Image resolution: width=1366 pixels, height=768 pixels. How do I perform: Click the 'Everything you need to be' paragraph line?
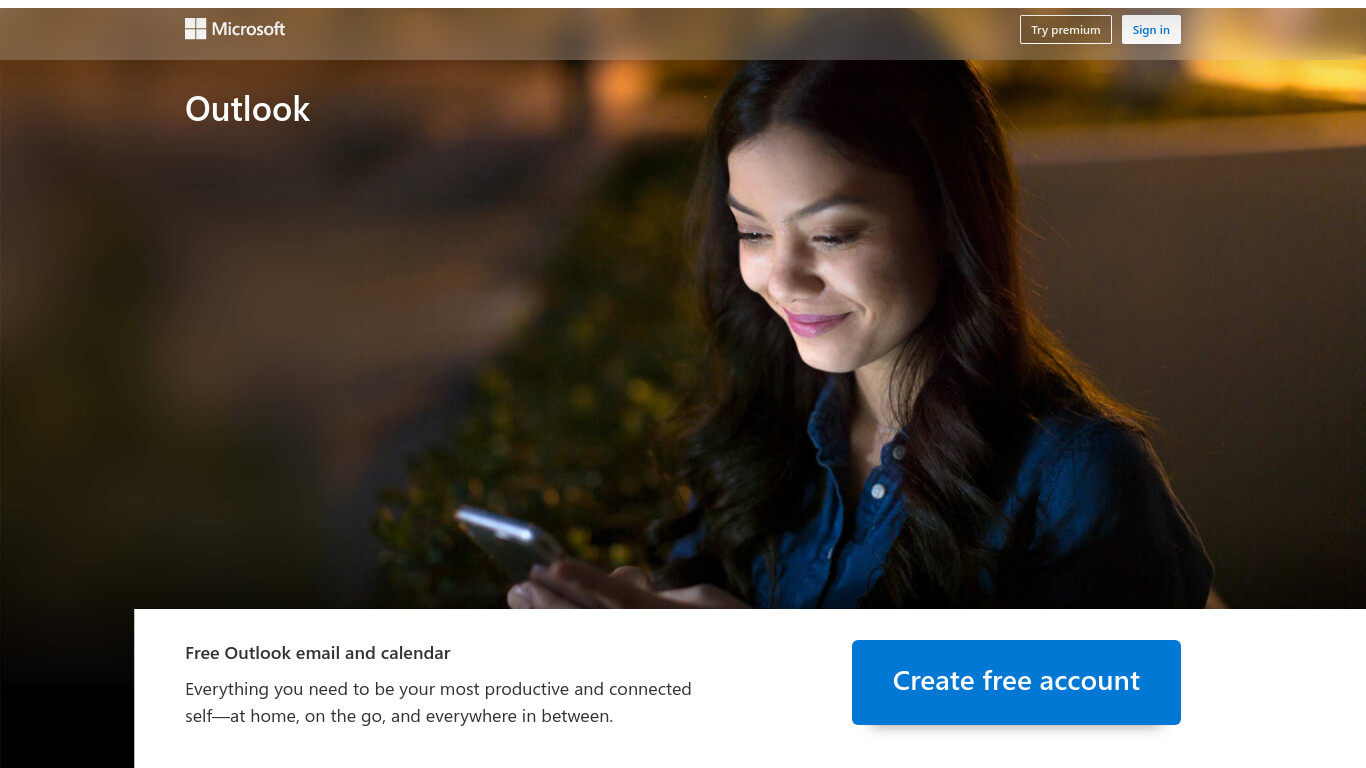[x=438, y=689]
